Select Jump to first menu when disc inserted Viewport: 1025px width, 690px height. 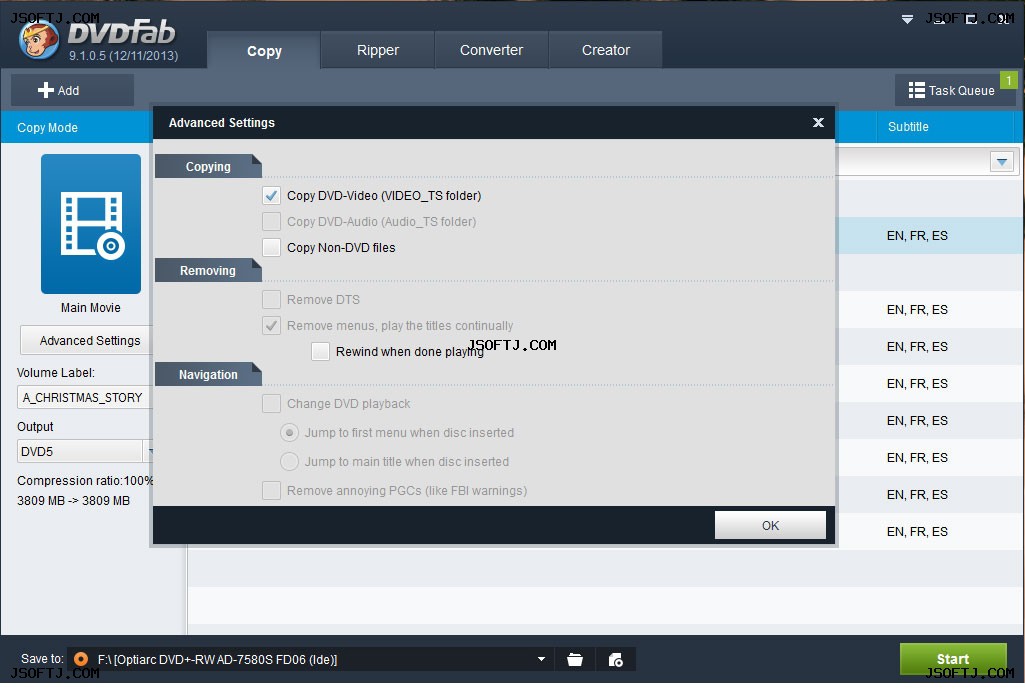click(x=289, y=433)
